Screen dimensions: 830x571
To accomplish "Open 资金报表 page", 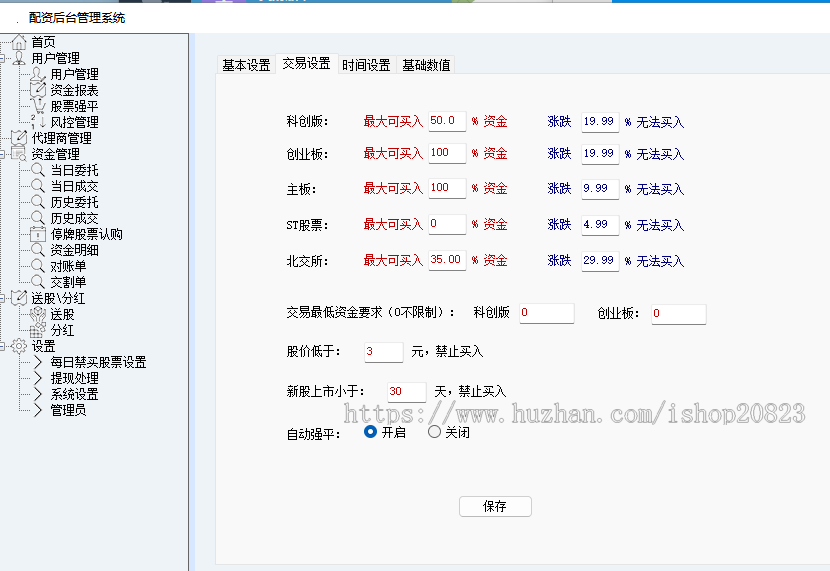I will click(x=74, y=90).
